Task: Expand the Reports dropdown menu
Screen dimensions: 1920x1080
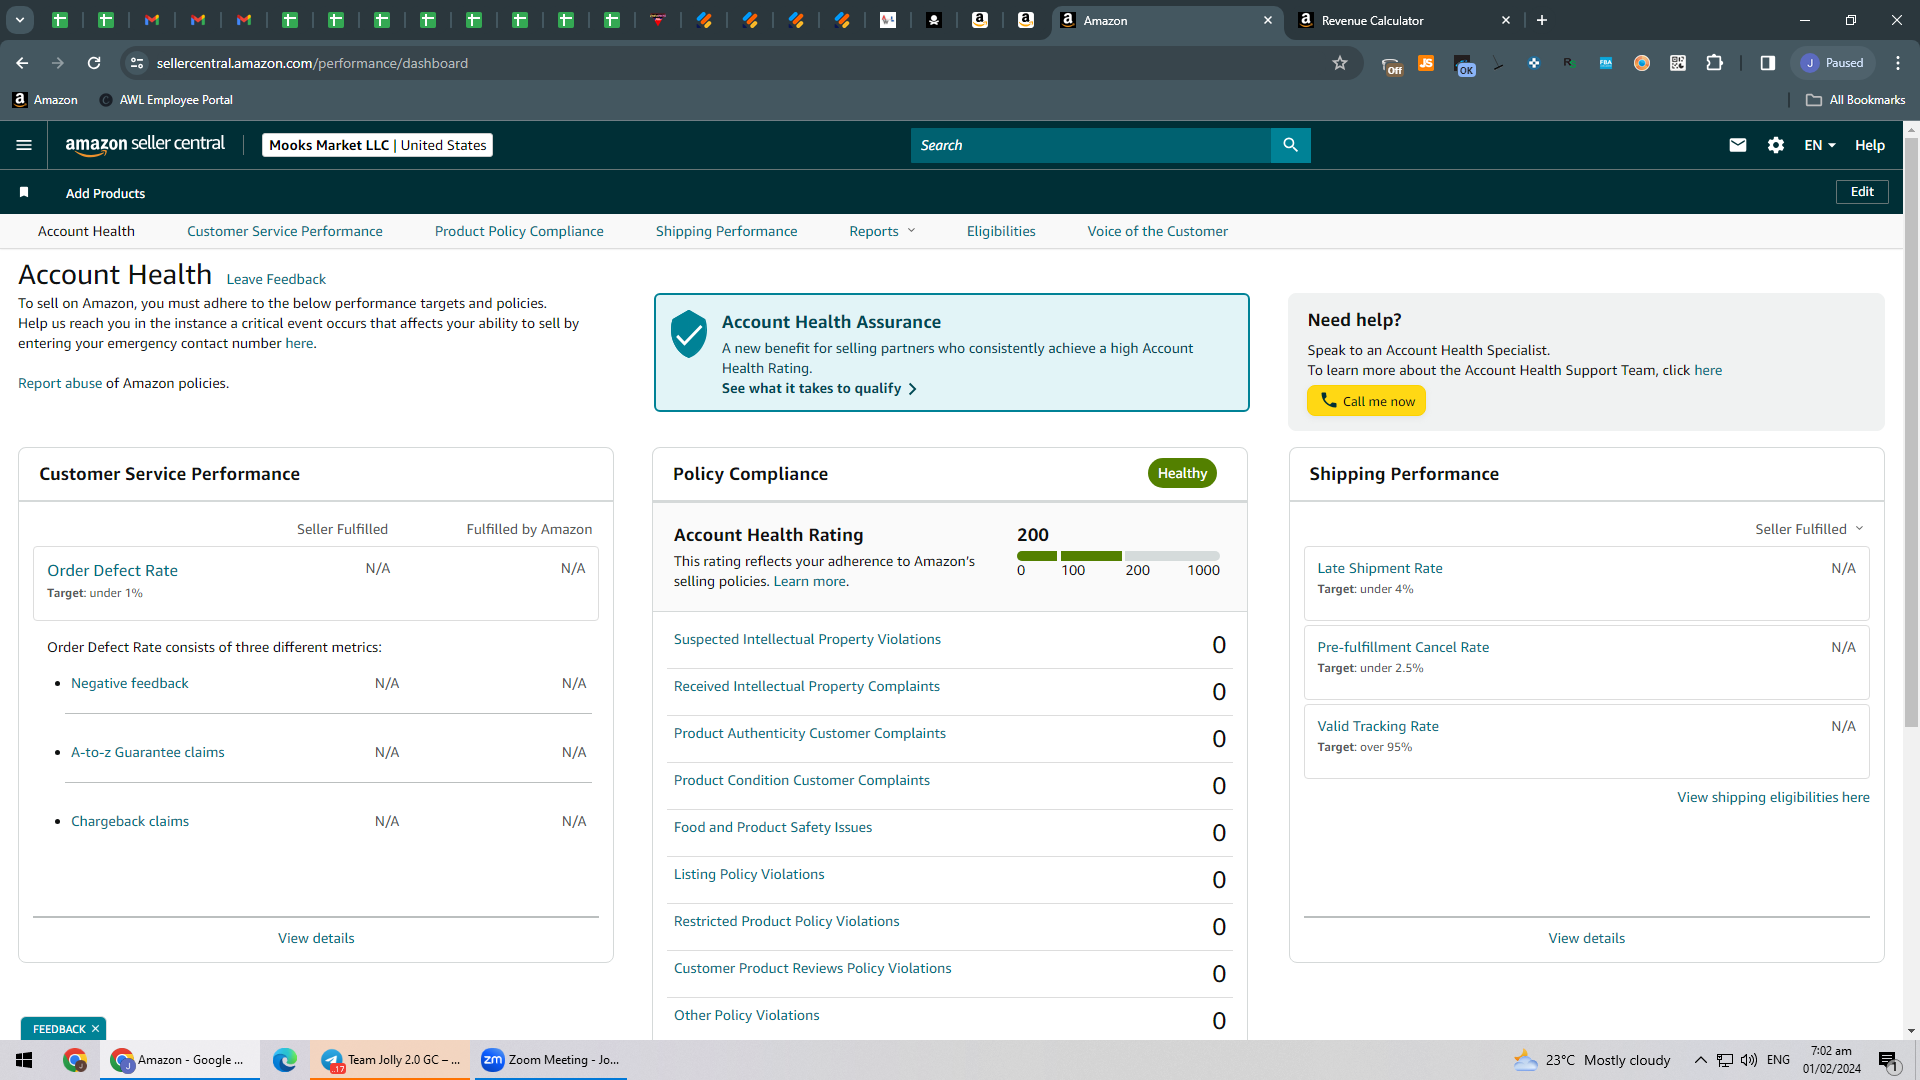Action: click(882, 231)
